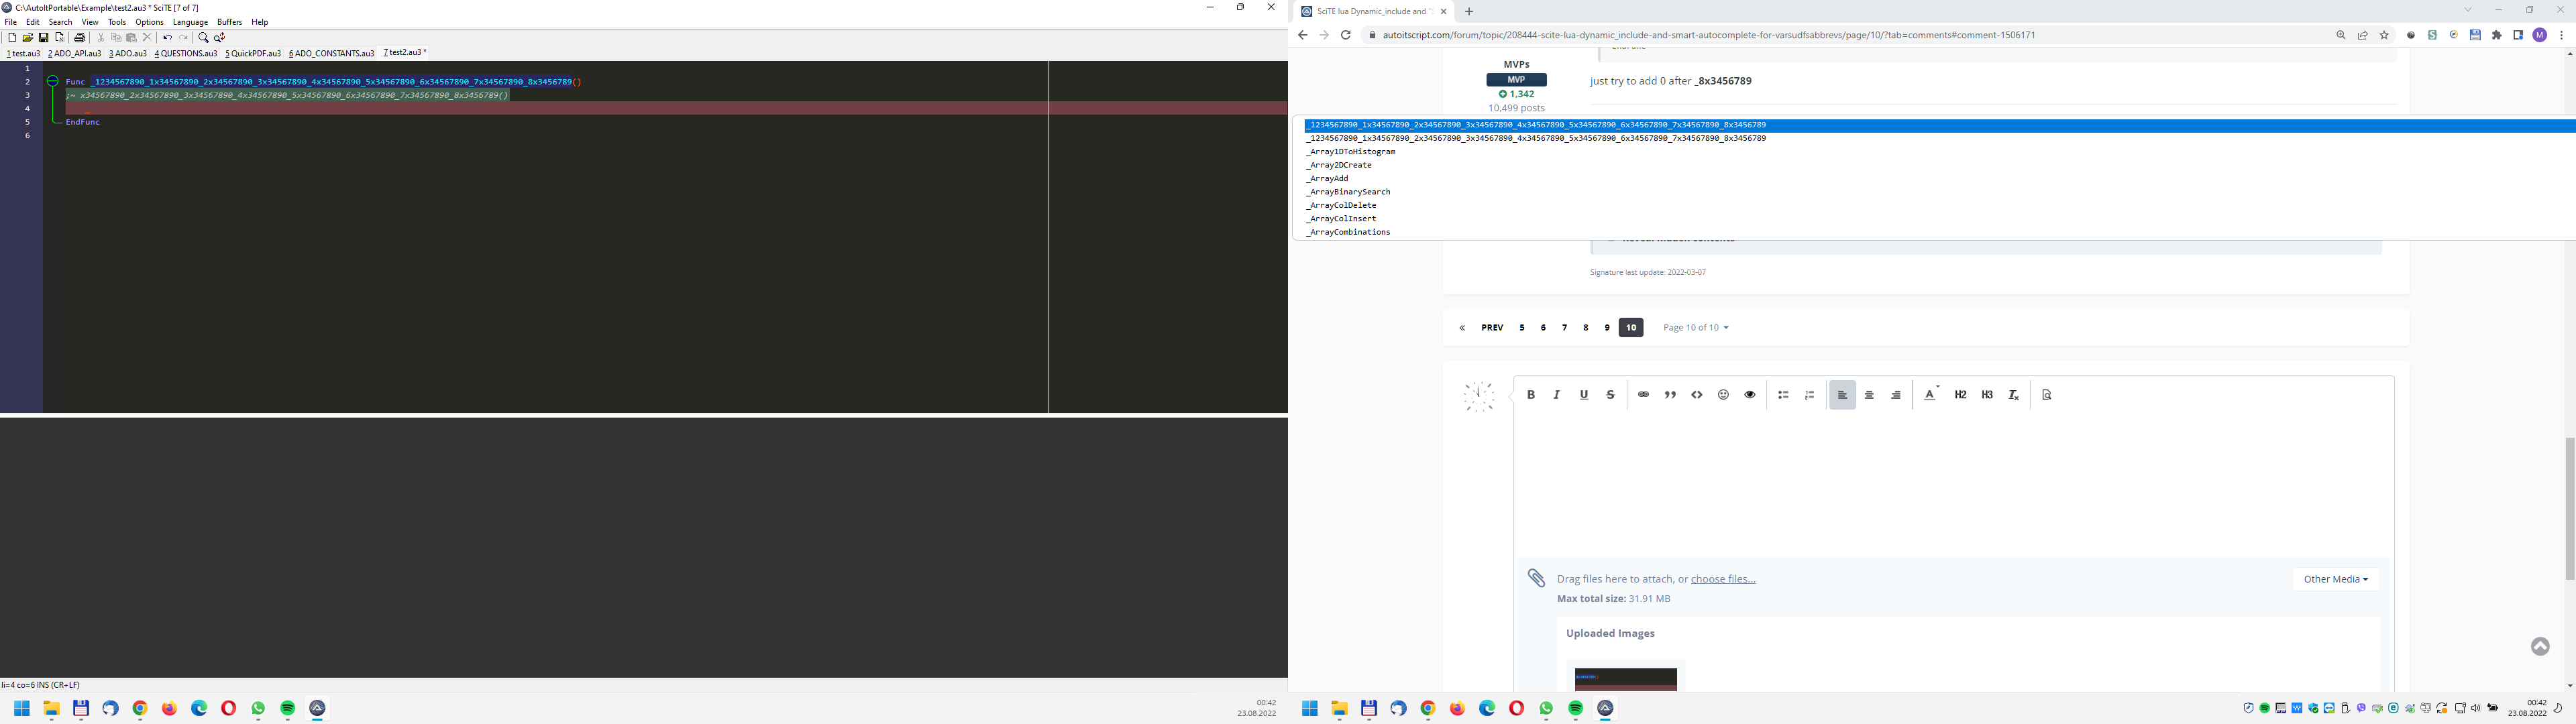The height and width of the screenshot is (724, 2576).
Task: Open the Buffers menu in SciTE
Action: click(x=230, y=22)
